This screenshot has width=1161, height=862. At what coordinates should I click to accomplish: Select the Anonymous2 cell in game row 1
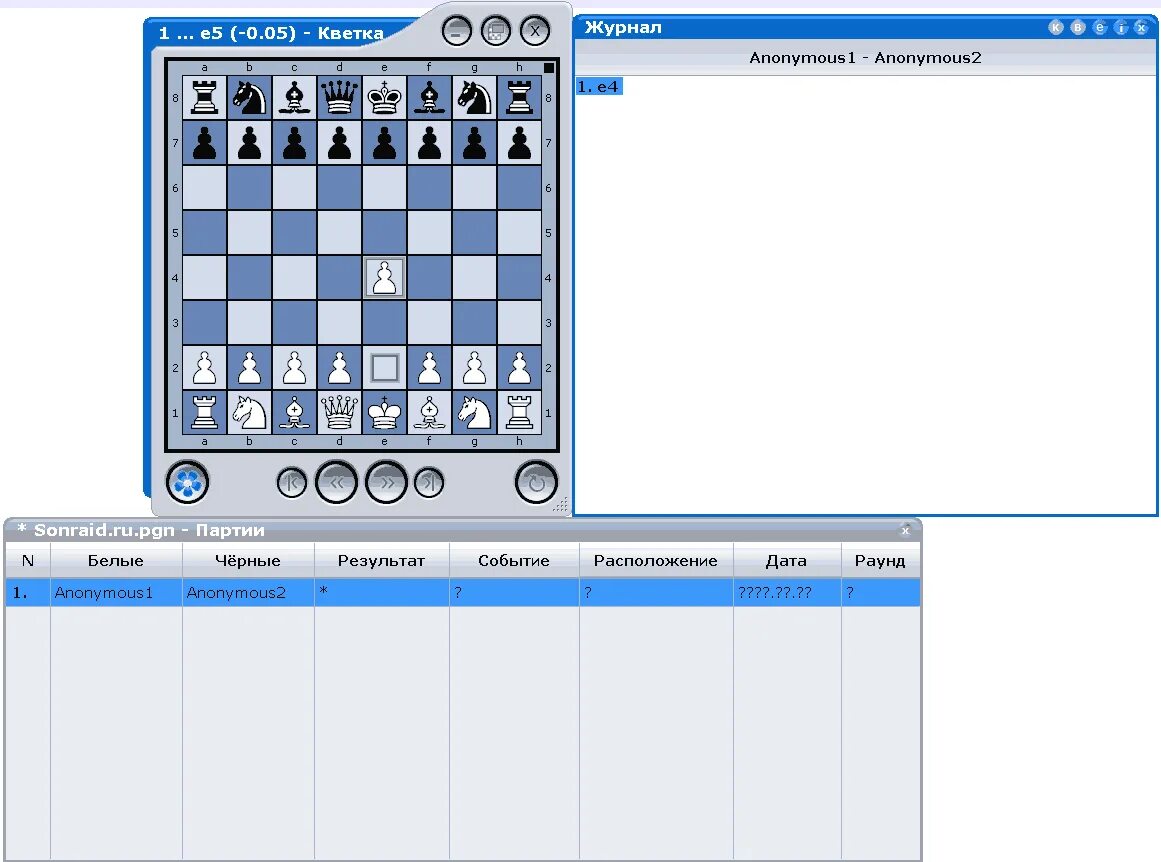pos(248,592)
